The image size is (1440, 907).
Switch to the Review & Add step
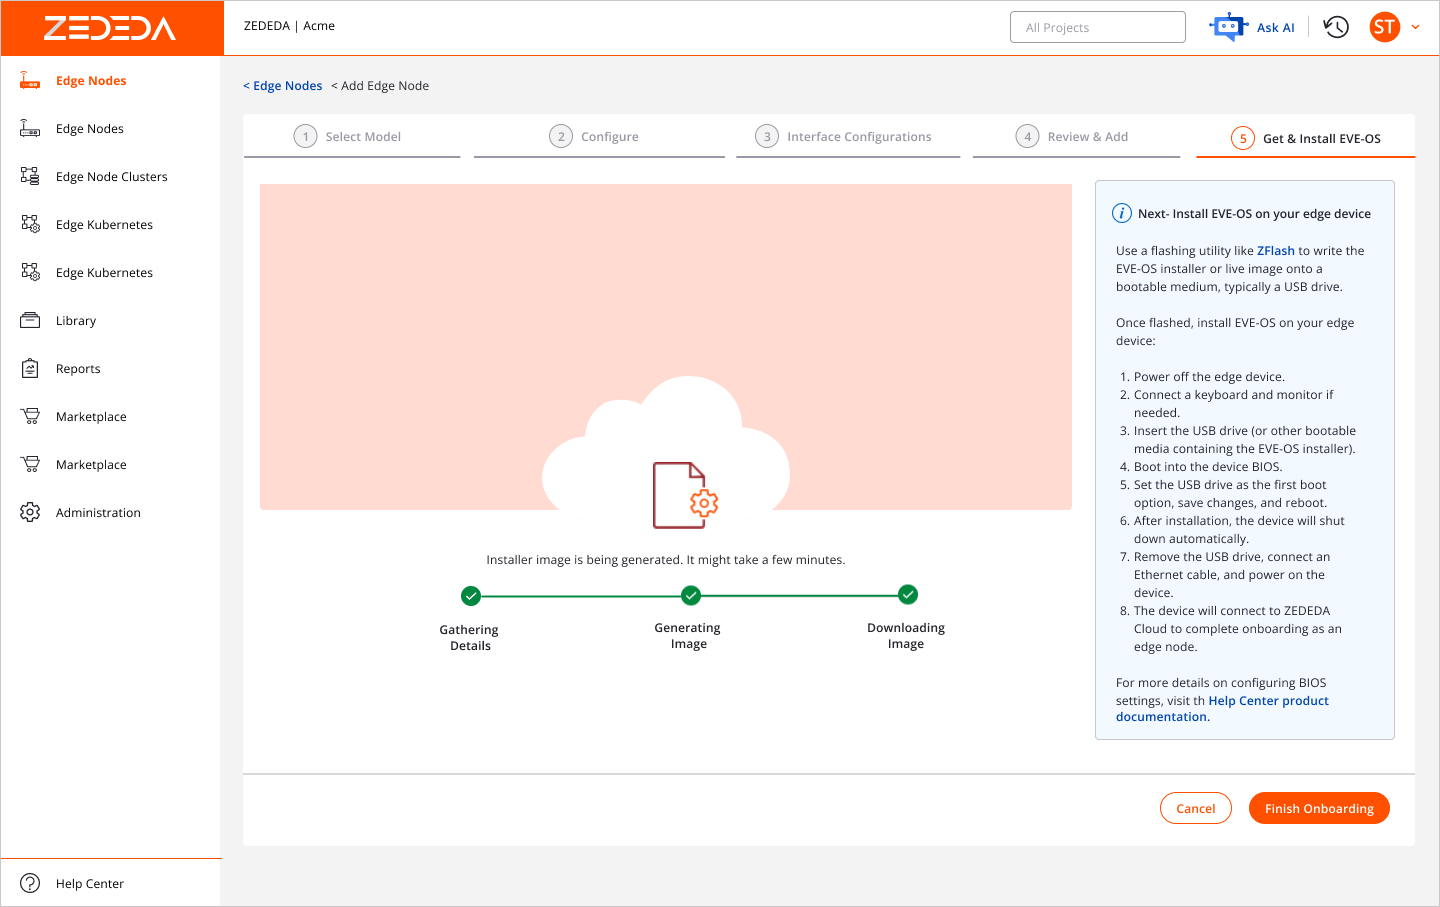(1075, 135)
